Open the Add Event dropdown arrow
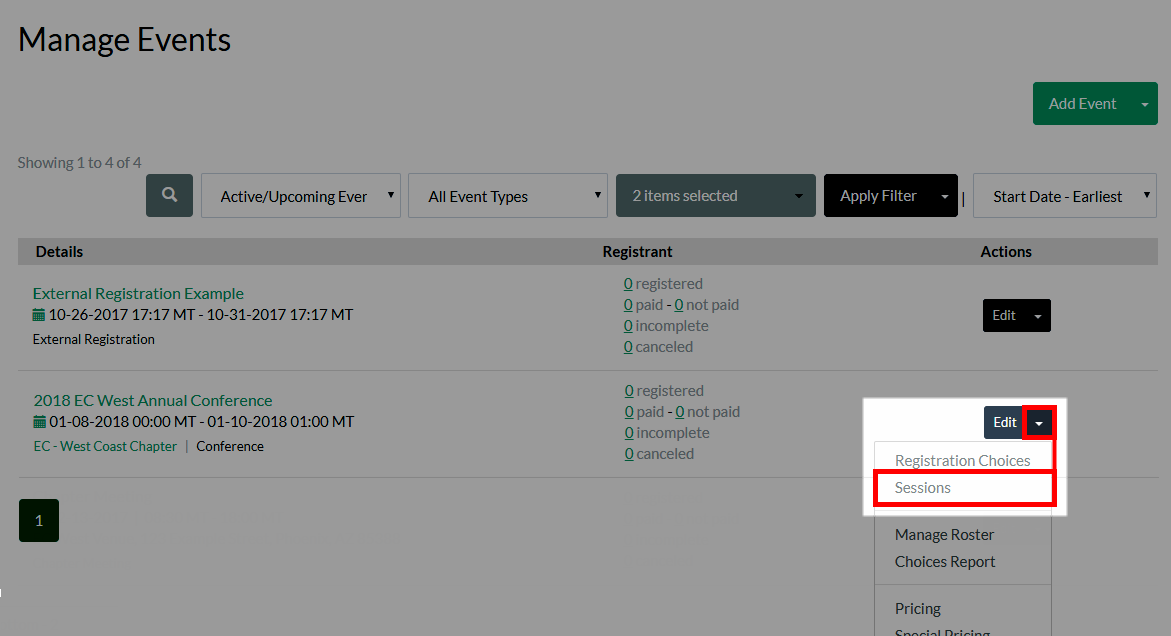Screen dimensions: 1171x636 pyautogui.click(x=1144, y=104)
